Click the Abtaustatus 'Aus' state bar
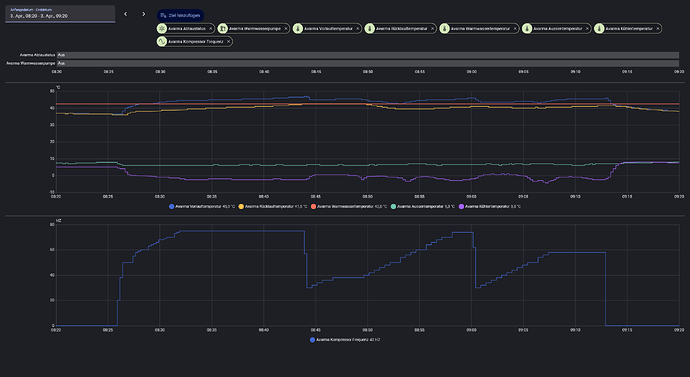The image size is (690, 377). click(368, 55)
